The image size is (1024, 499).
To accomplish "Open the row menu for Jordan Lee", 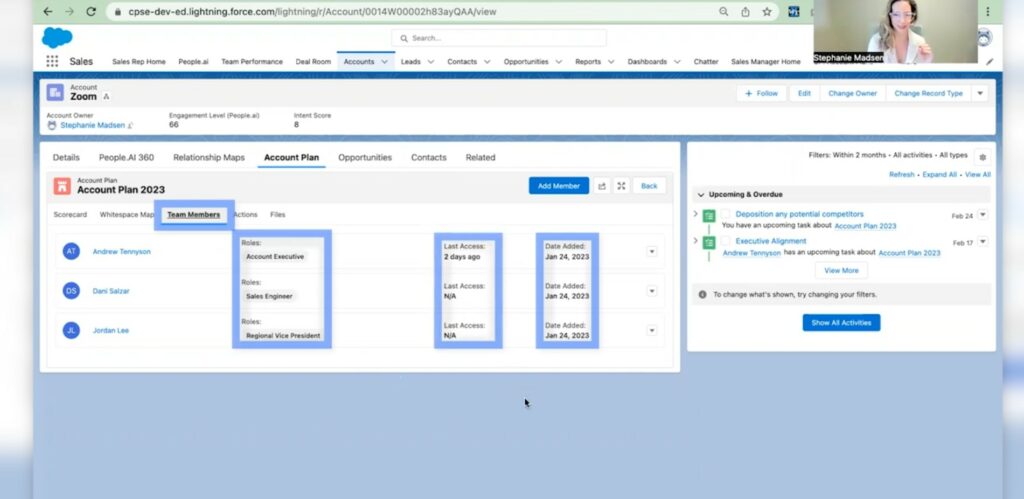I will coord(652,330).
